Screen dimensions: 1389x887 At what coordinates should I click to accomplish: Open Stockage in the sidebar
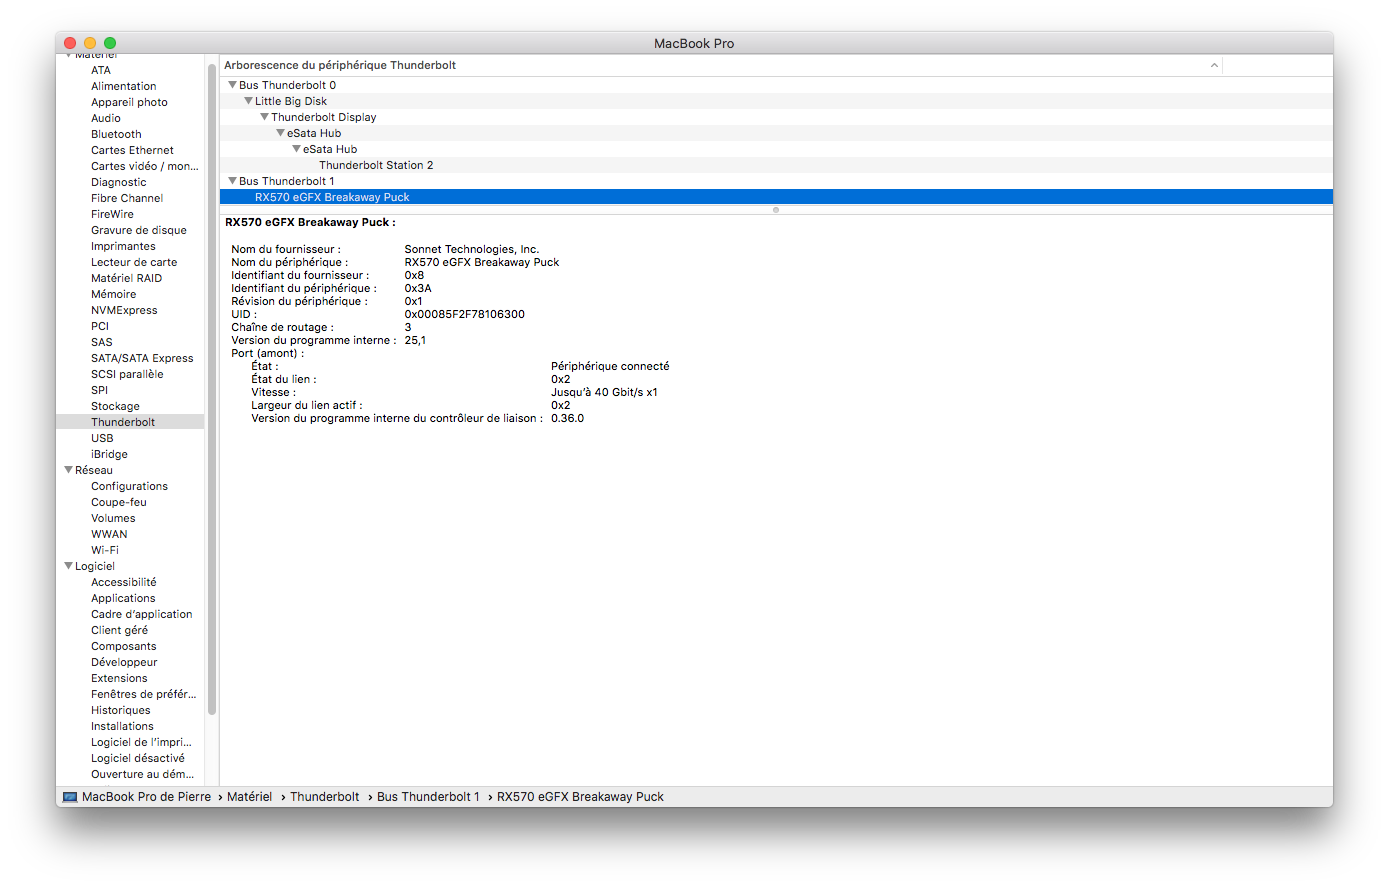point(115,406)
